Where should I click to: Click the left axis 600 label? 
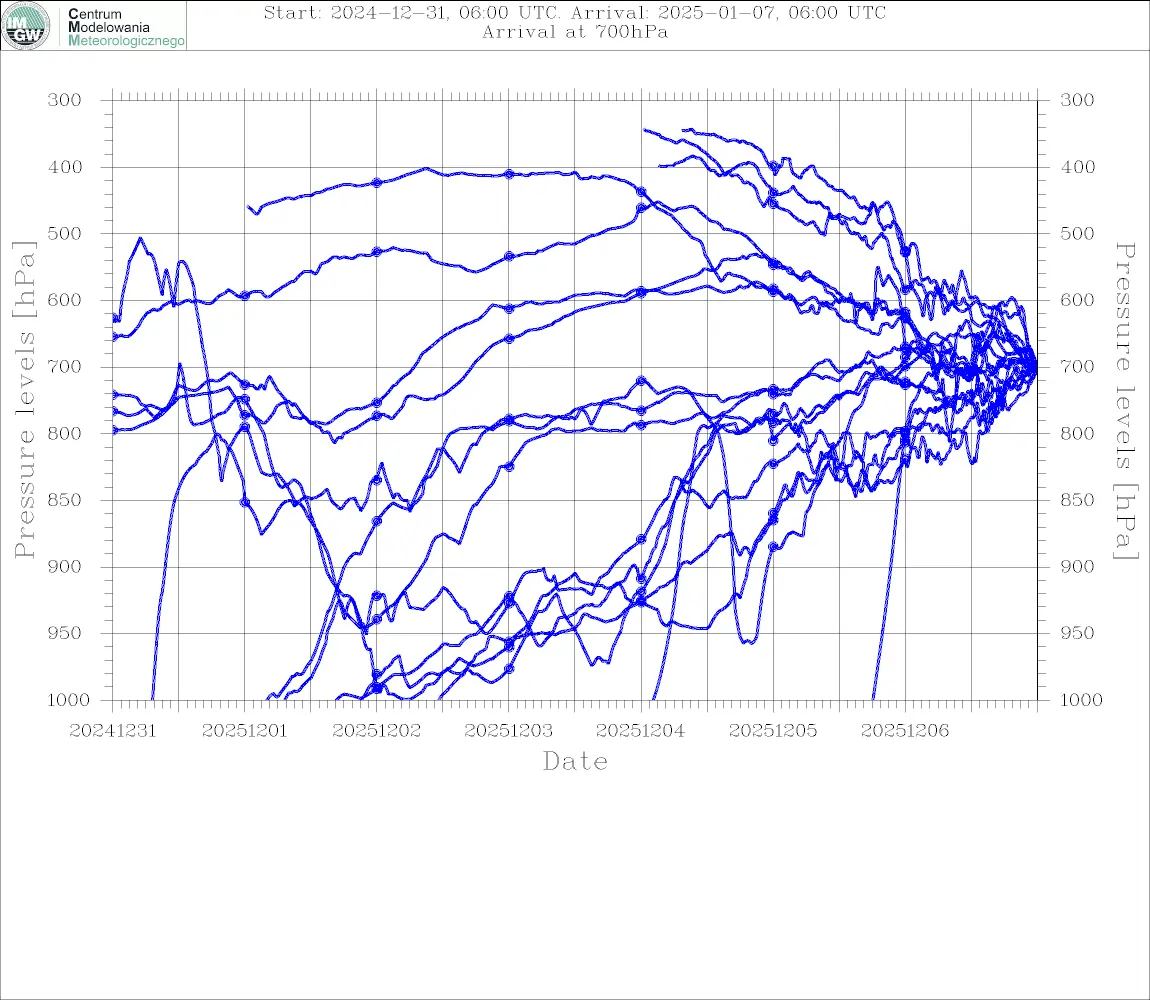pyautogui.click(x=65, y=300)
